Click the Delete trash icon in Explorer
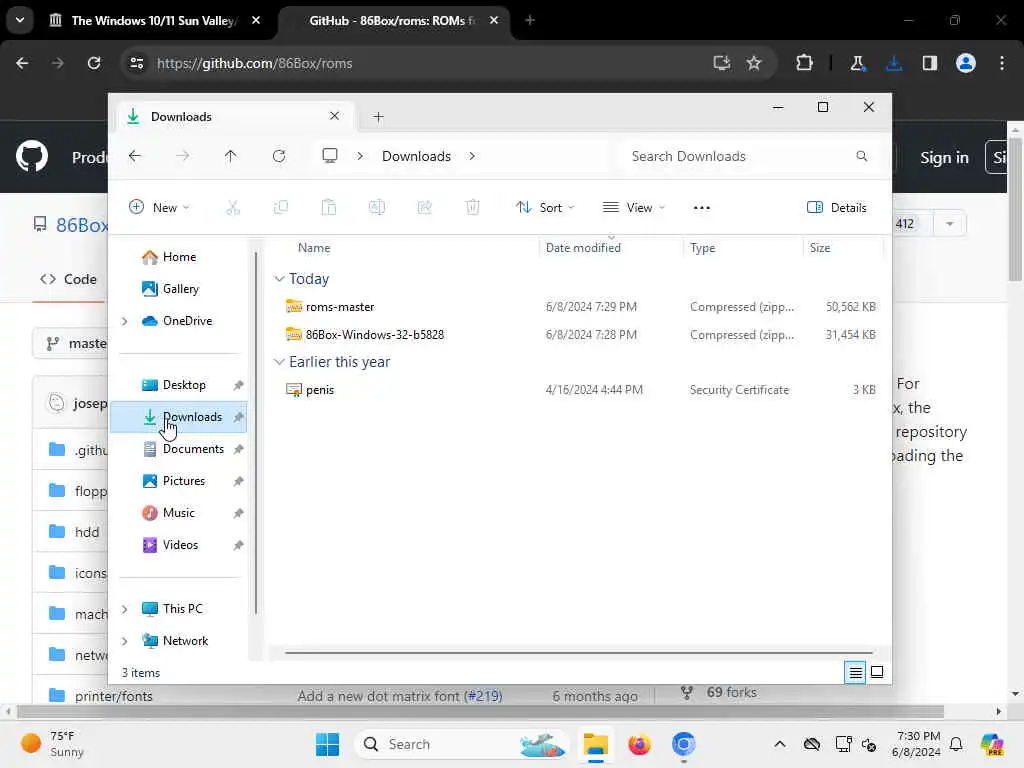This screenshot has height=768, width=1024. pos(472,208)
